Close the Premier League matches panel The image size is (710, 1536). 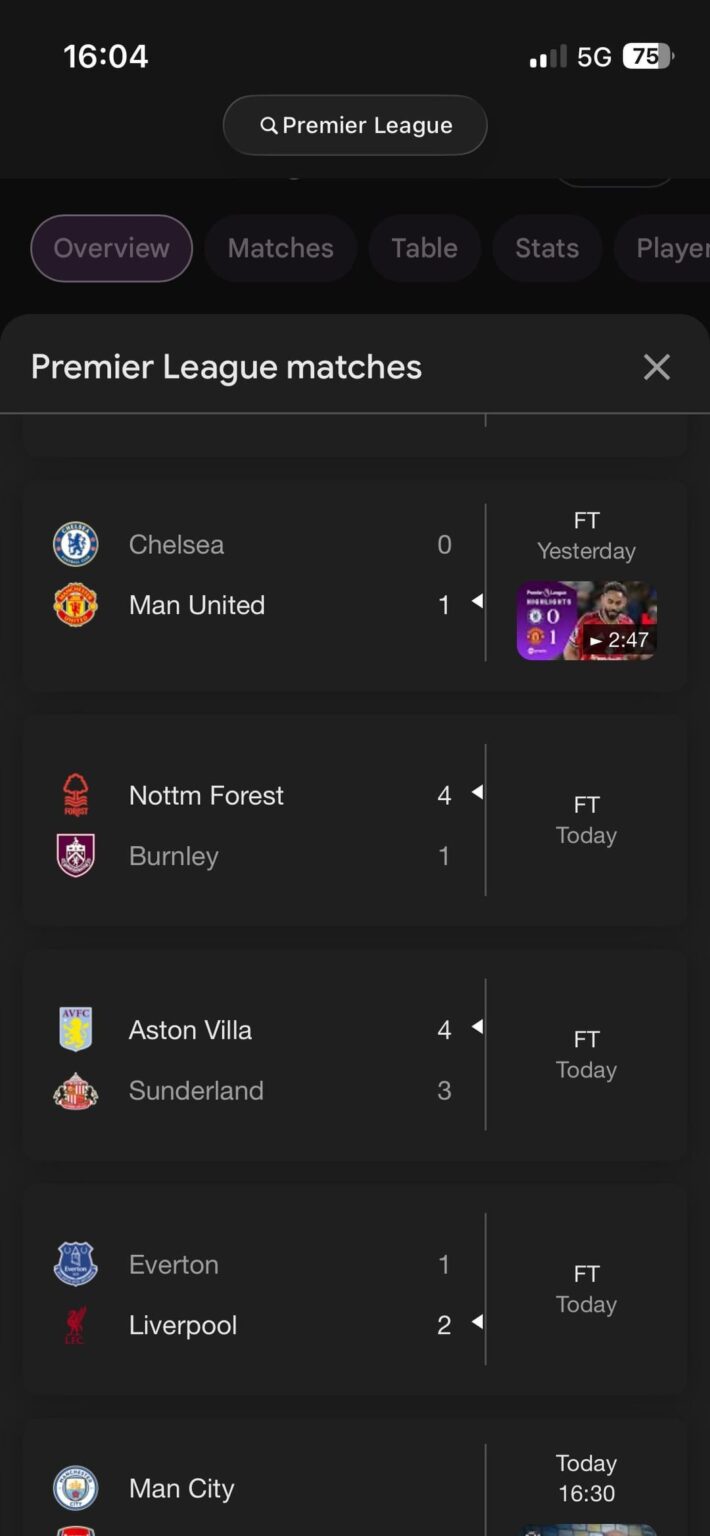click(657, 367)
